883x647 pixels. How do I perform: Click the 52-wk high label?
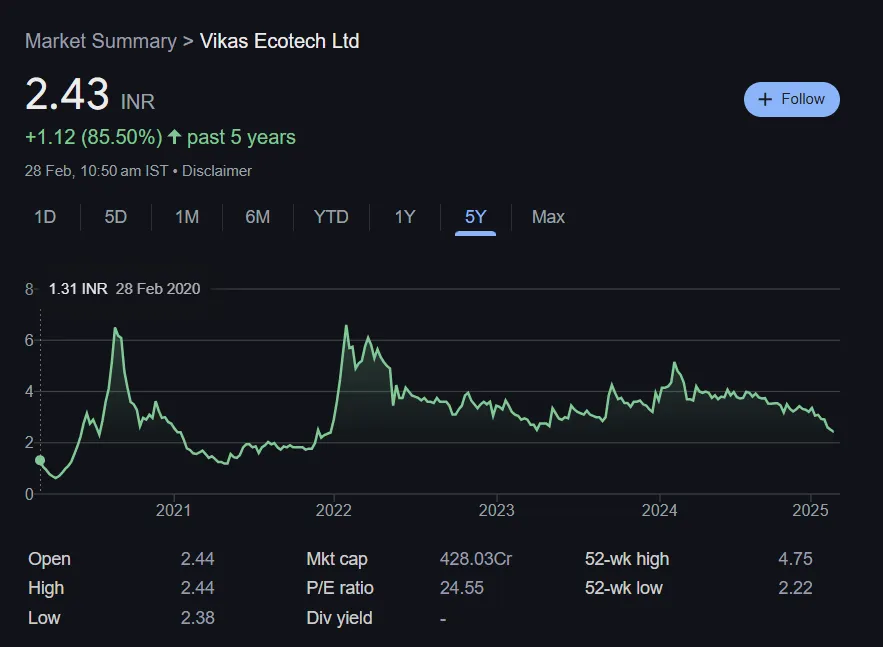[x=627, y=559]
